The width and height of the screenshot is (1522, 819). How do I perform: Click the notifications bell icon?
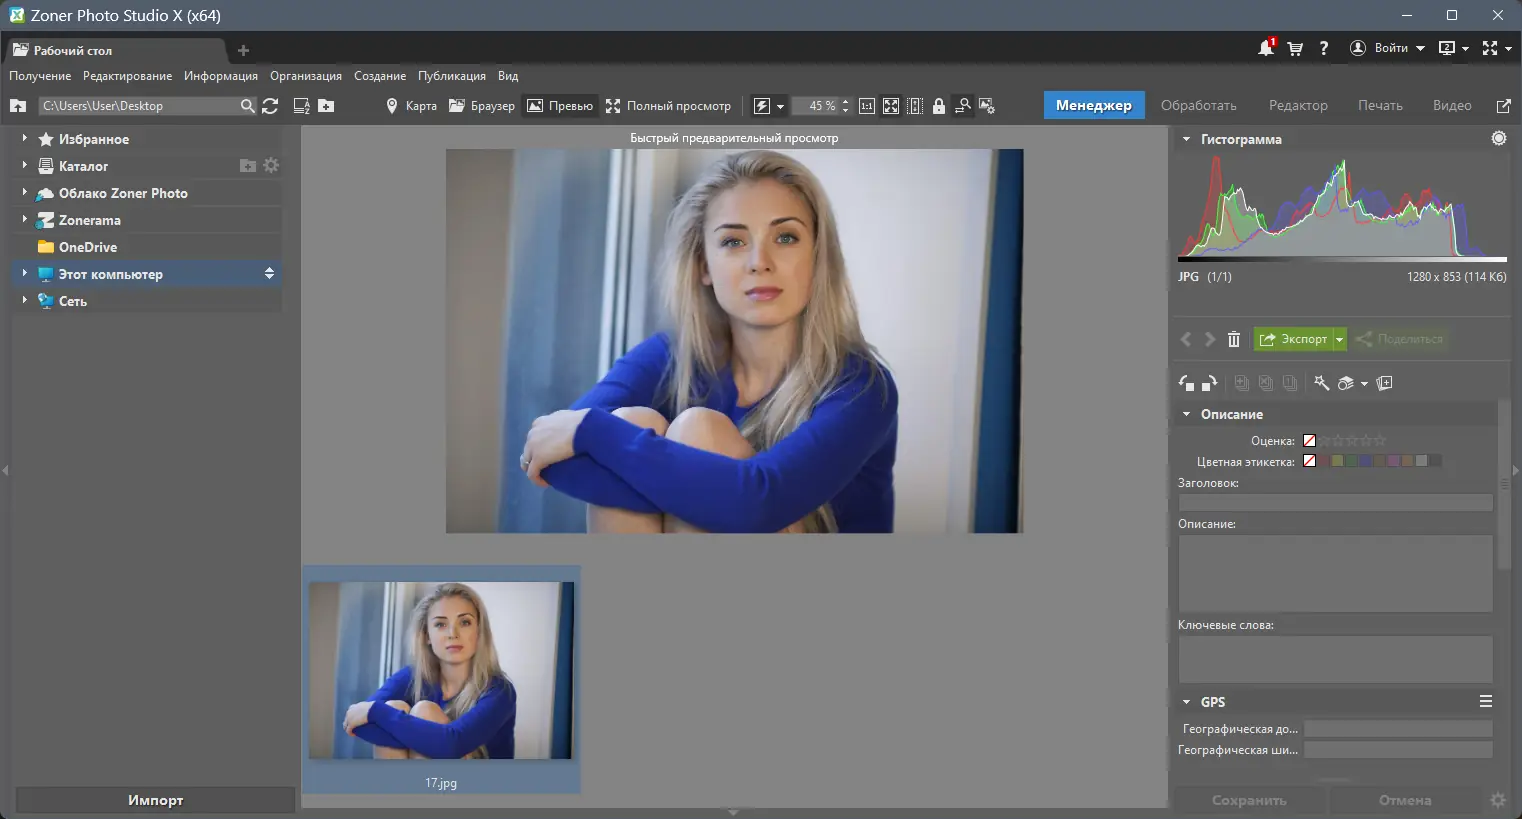(1266, 48)
